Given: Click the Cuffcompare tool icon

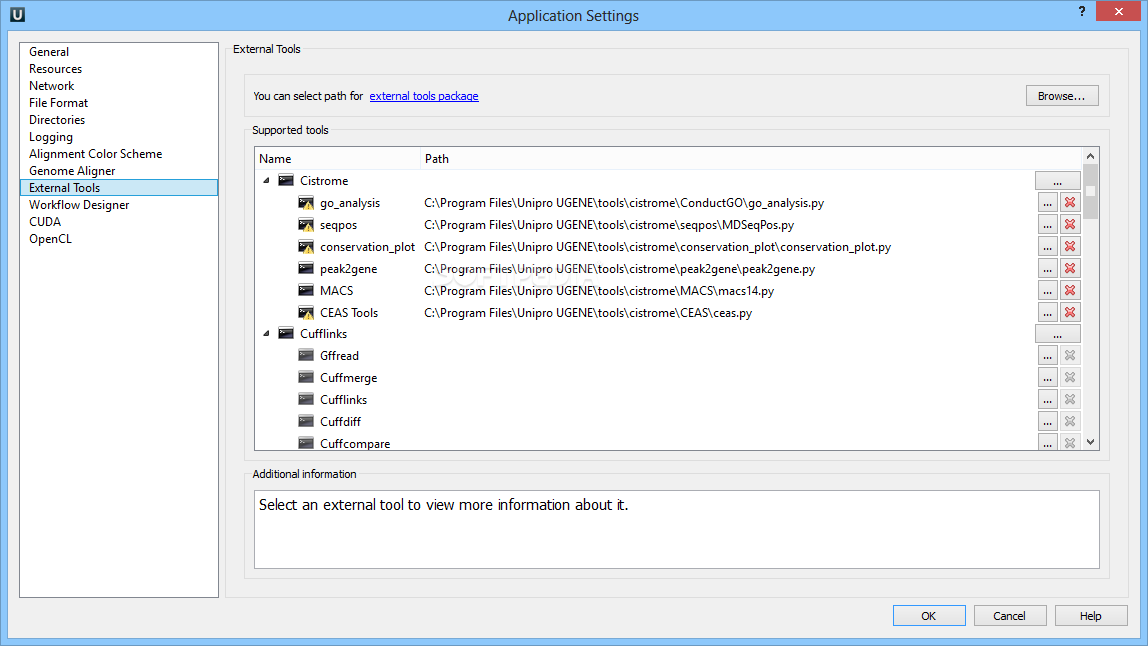Looking at the screenshot, I should [306, 442].
